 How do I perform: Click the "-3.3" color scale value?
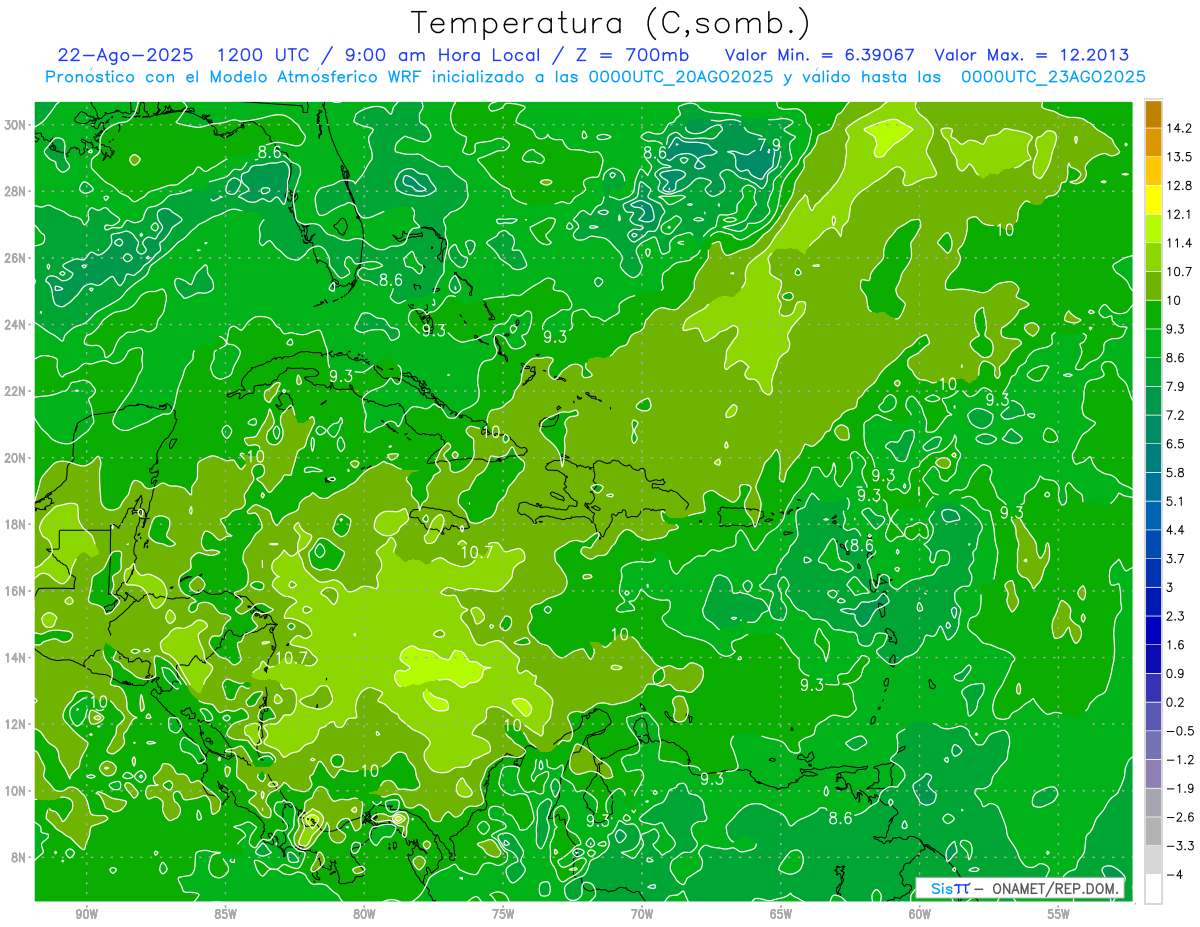tap(1180, 846)
